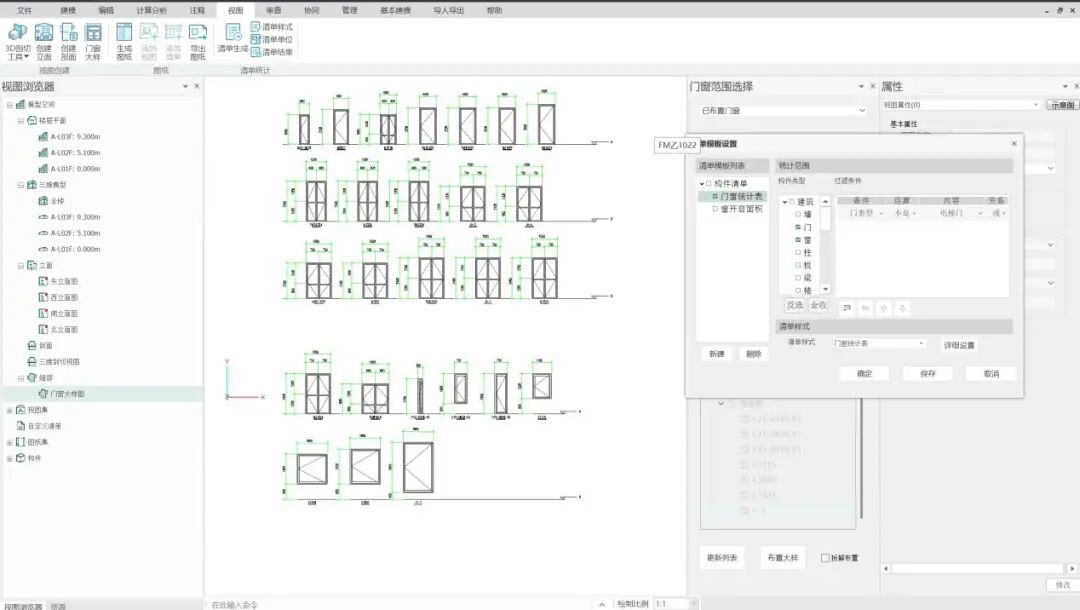Select the 门窗大样 ribbon tool
1080x610 pixels.
(93, 41)
